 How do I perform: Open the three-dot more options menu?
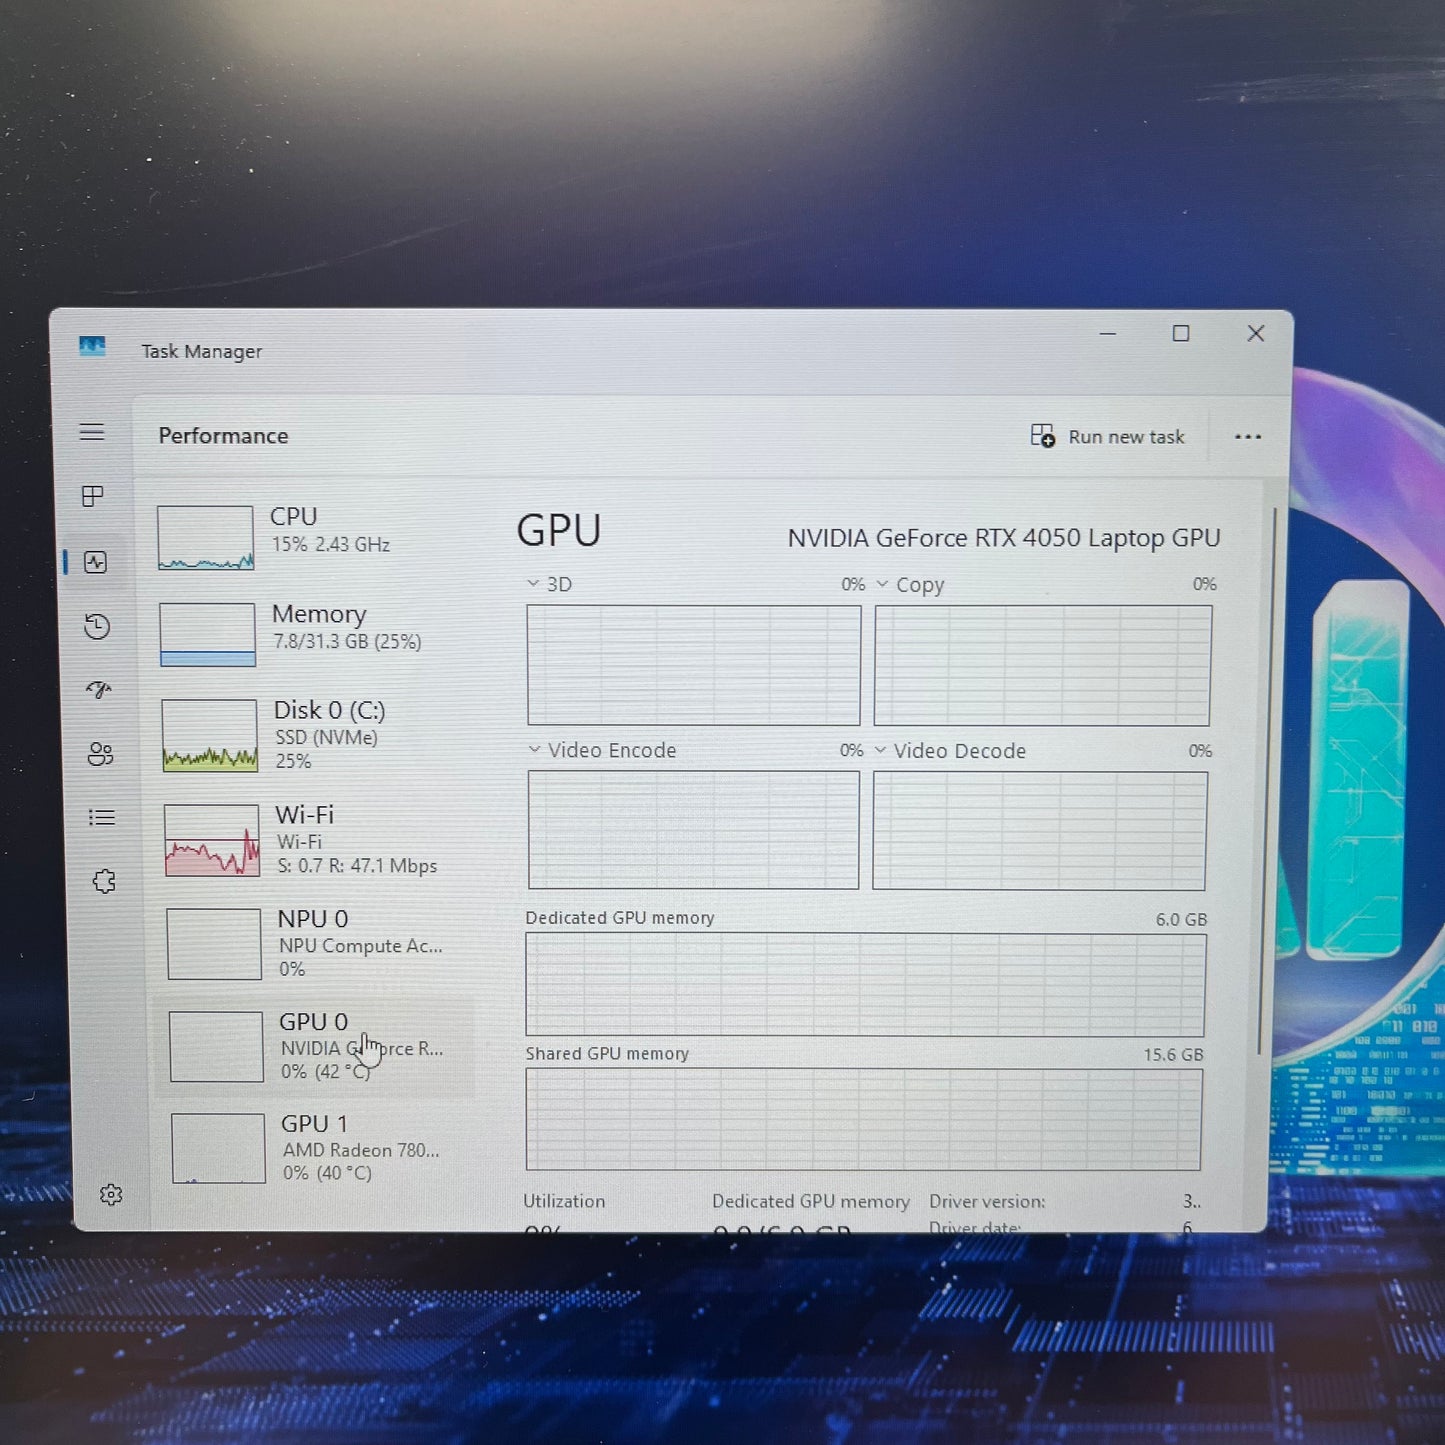coord(1247,437)
